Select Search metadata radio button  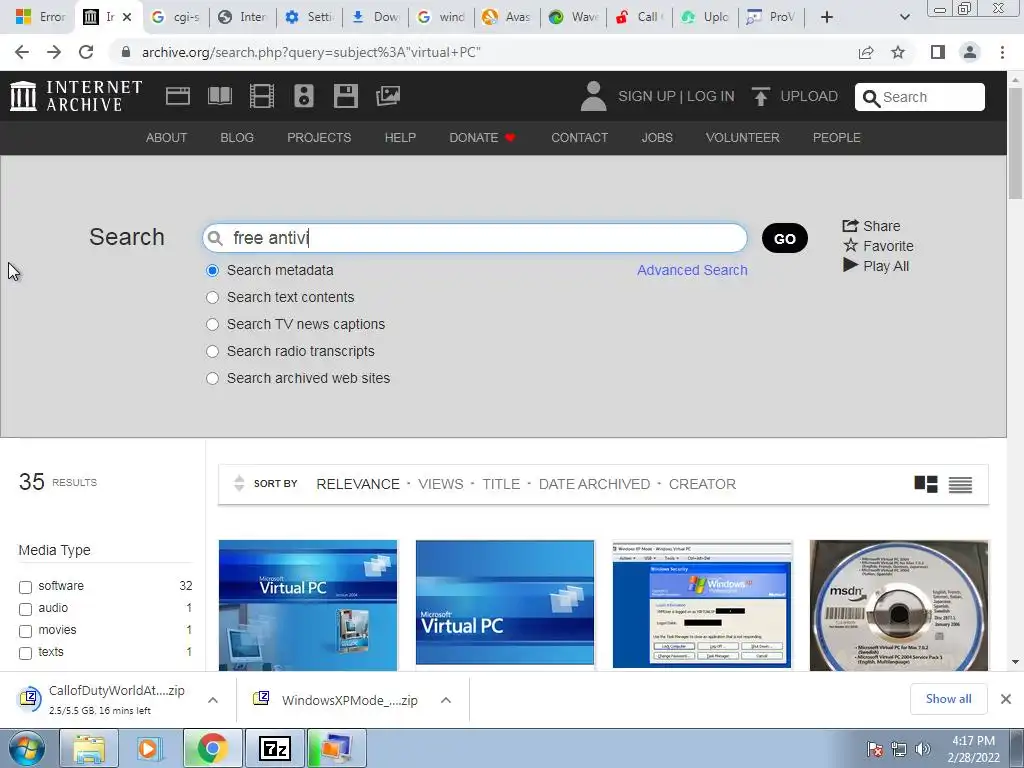[212, 270]
